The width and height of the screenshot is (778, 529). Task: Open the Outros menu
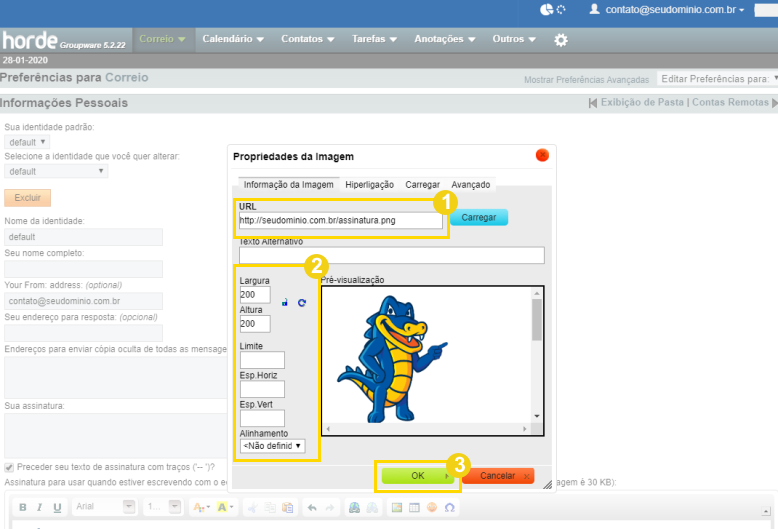point(514,39)
